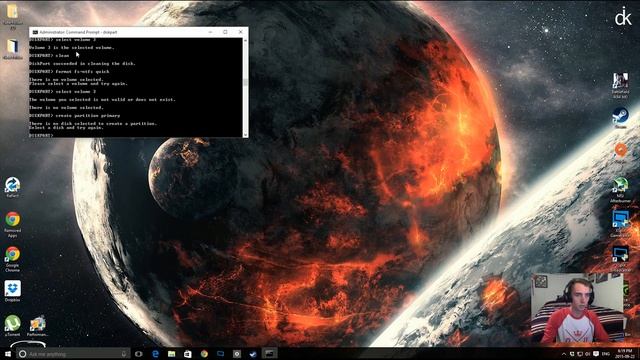Minimize the Command Prompt window

click(x=211, y=32)
